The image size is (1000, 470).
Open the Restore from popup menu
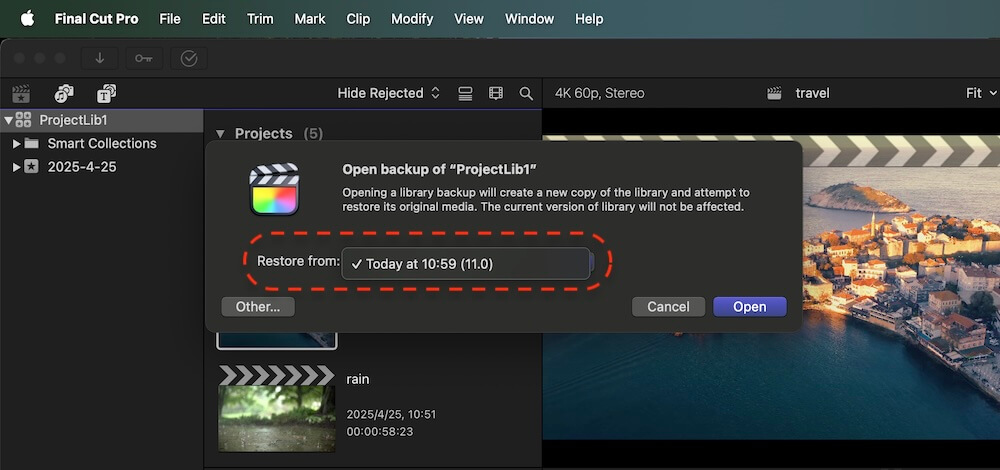pos(466,263)
